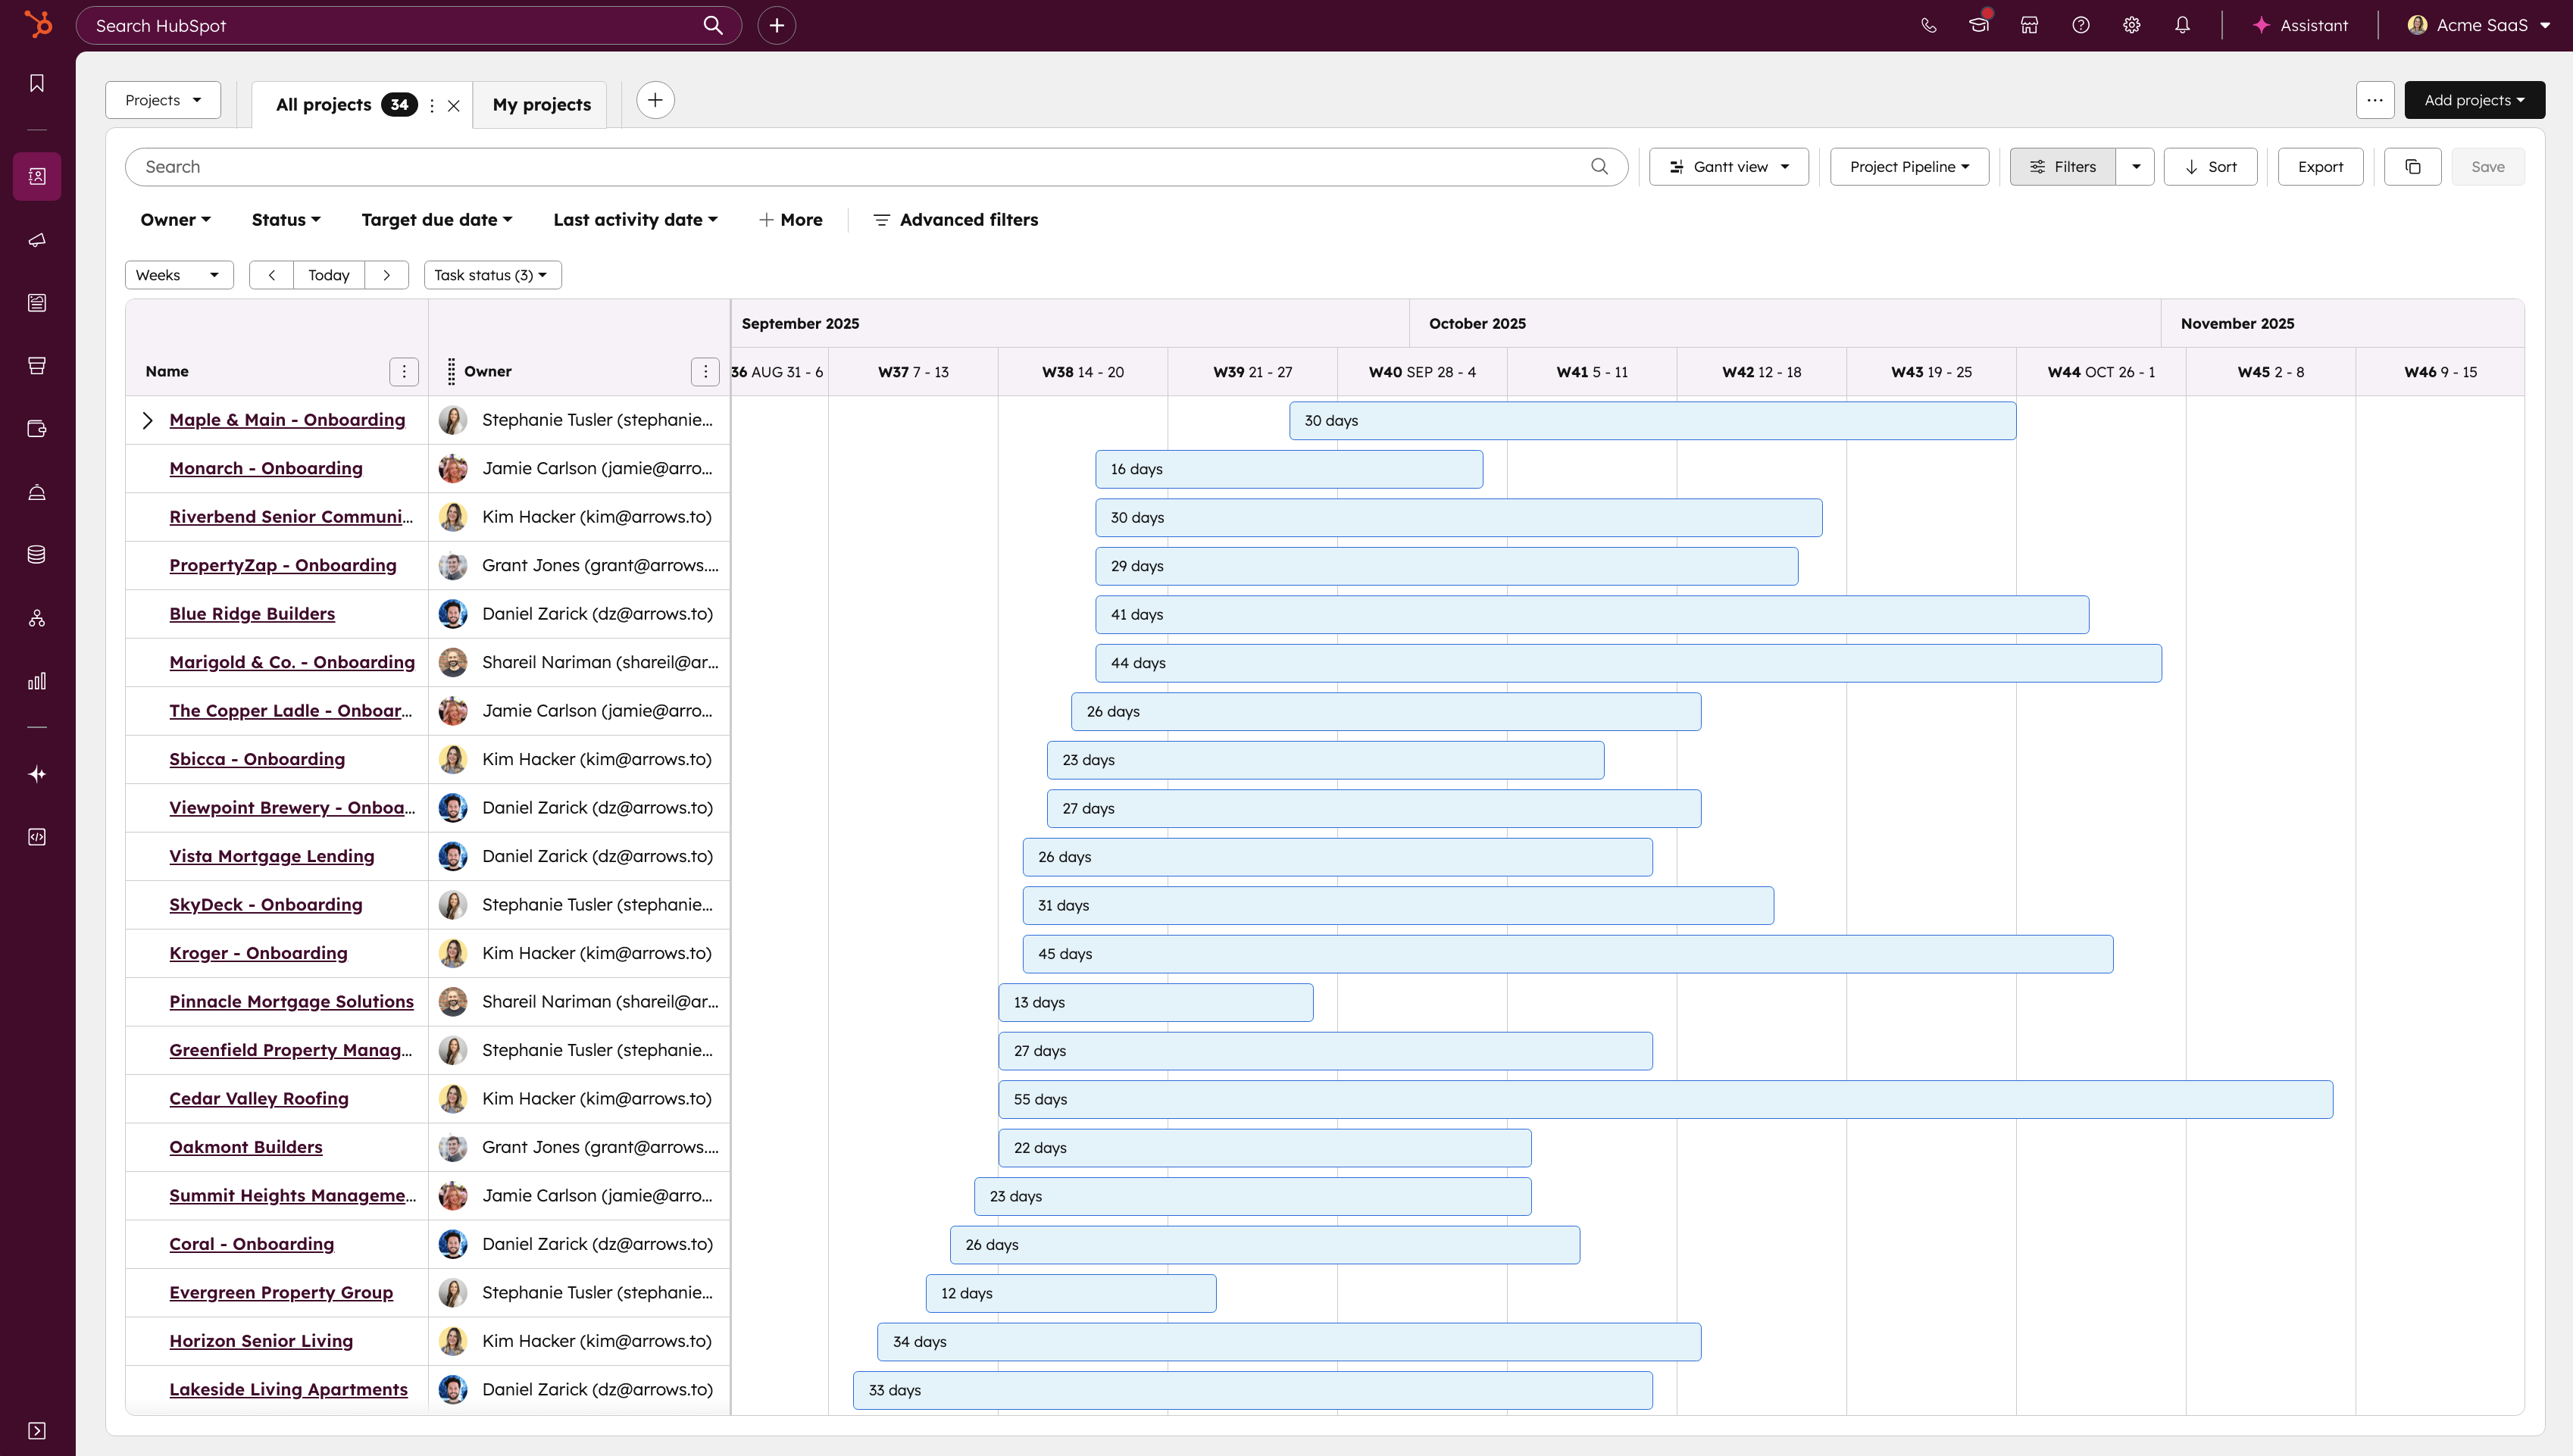Open the Task status (3) dropdown
The width and height of the screenshot is (2573, 1456).
coord(492,275)
